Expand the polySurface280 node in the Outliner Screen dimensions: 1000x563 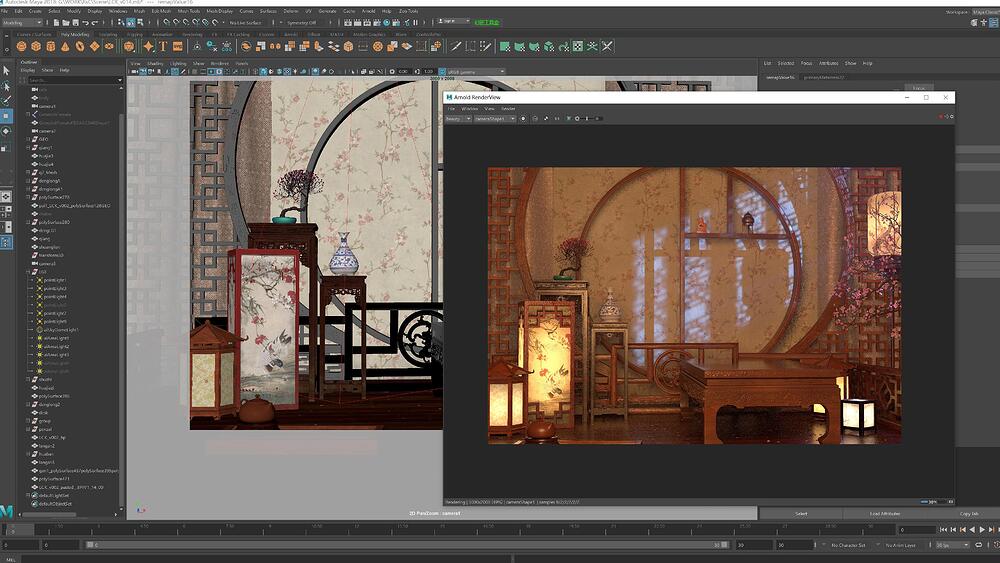click(28, 223)
